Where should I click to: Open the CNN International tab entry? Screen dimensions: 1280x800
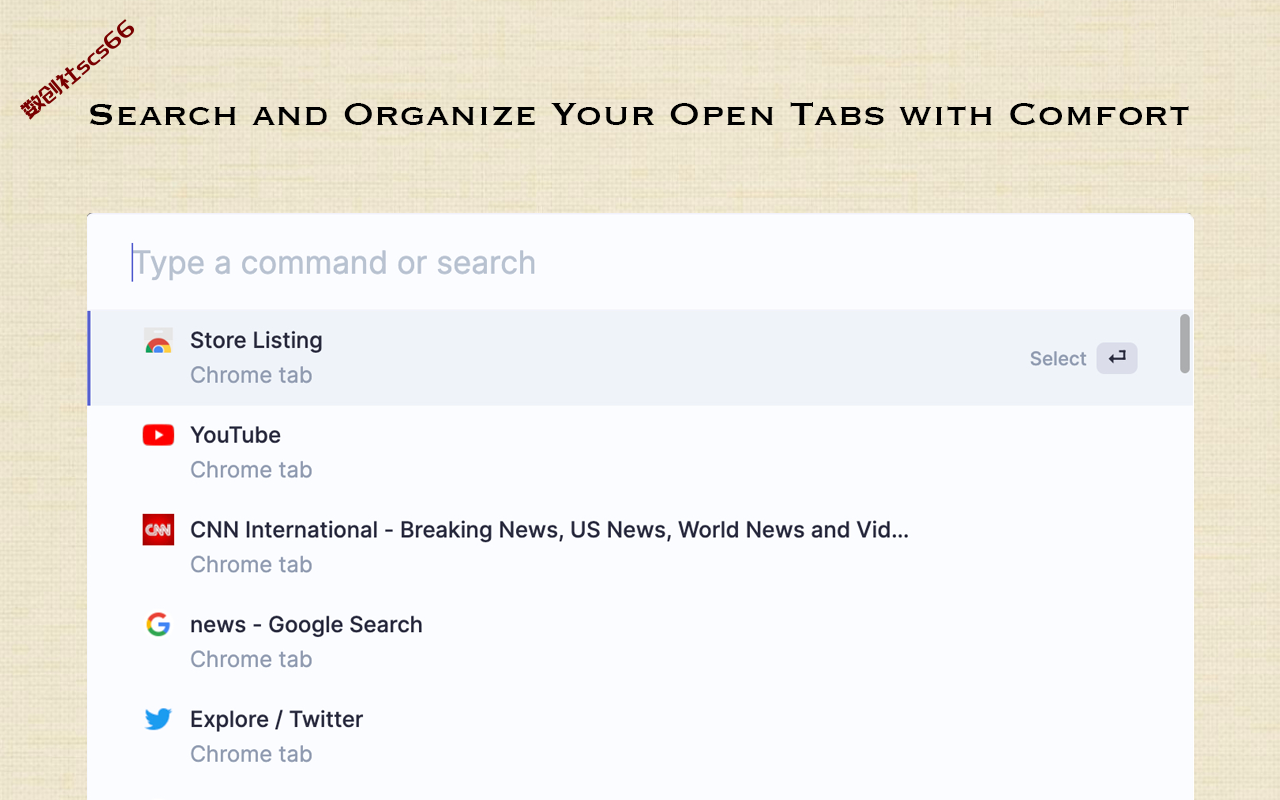640,547
